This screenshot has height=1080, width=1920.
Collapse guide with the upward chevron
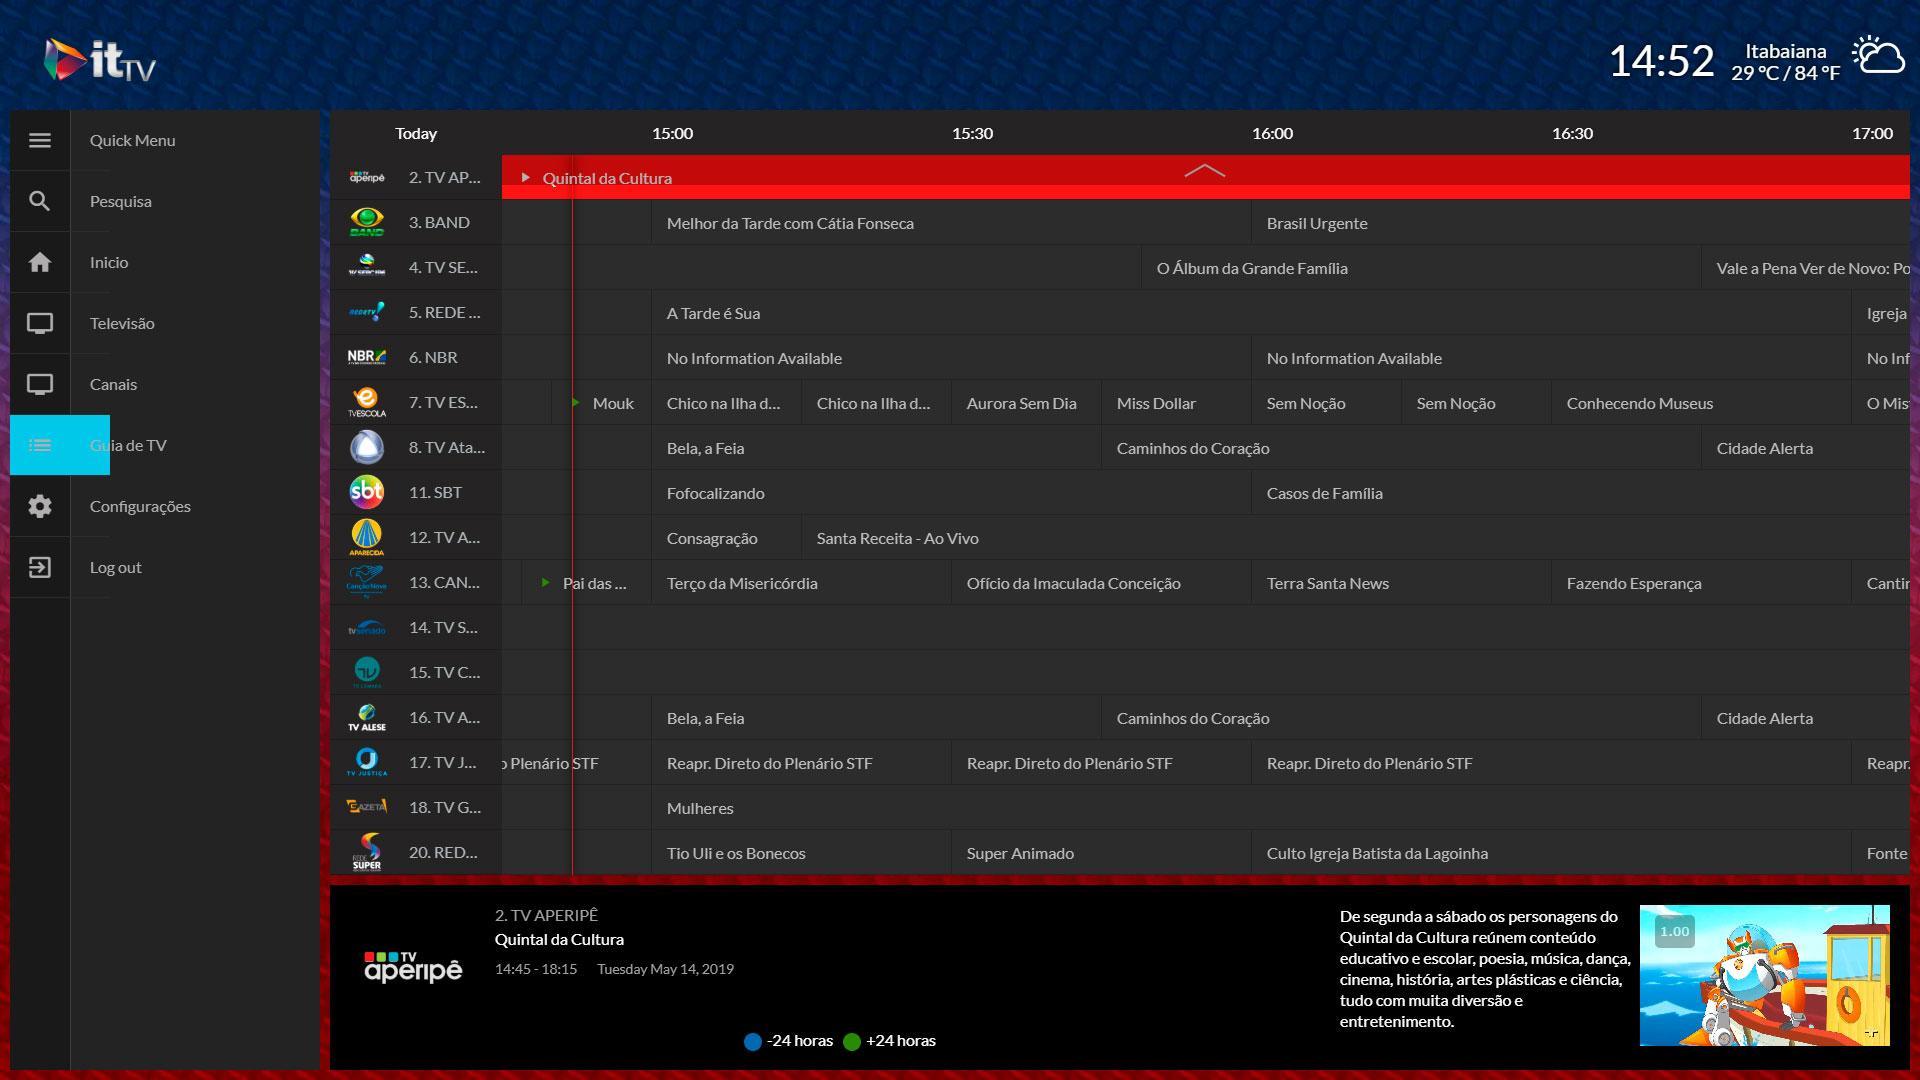click(1205, 171)
